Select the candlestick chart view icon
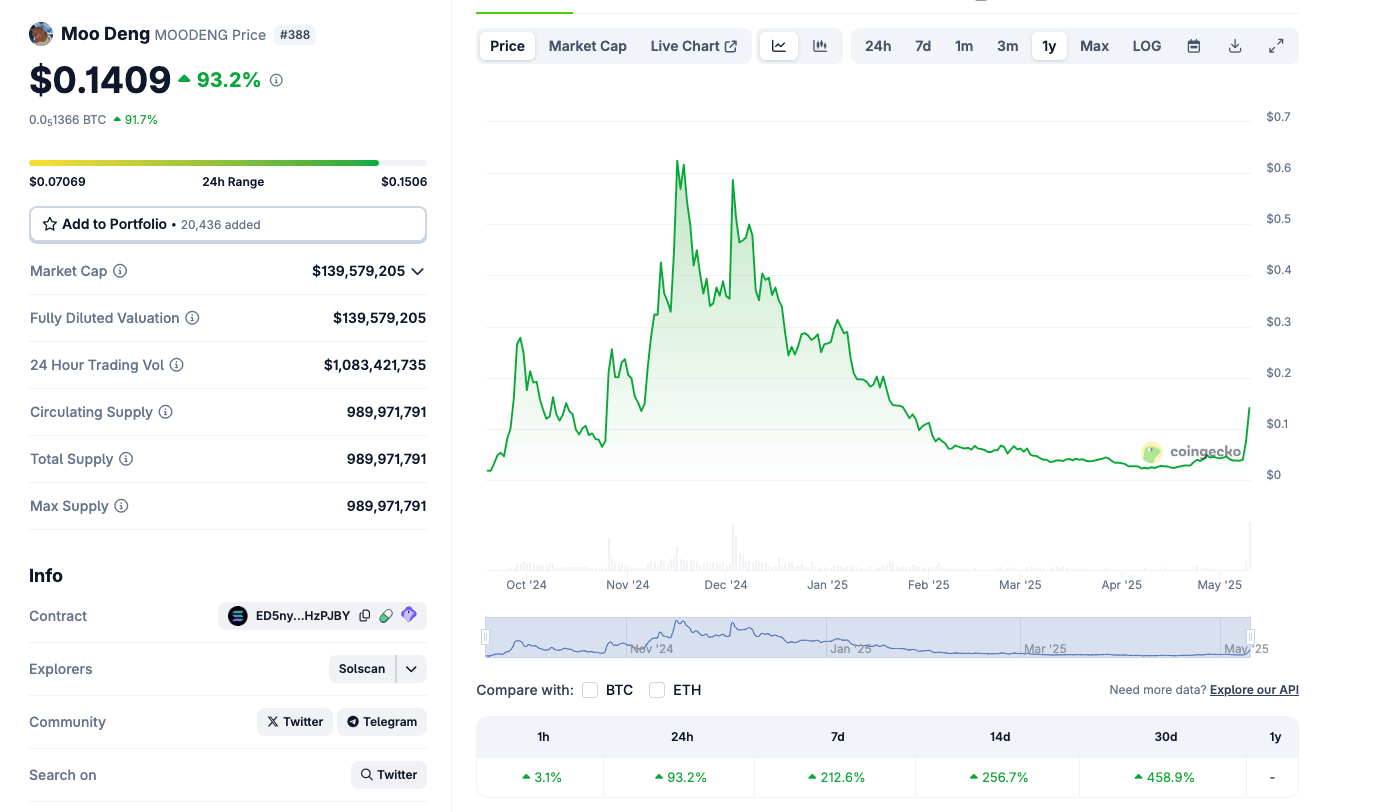The width and height of the screenshot is (1400, 812). pos(821,45)
